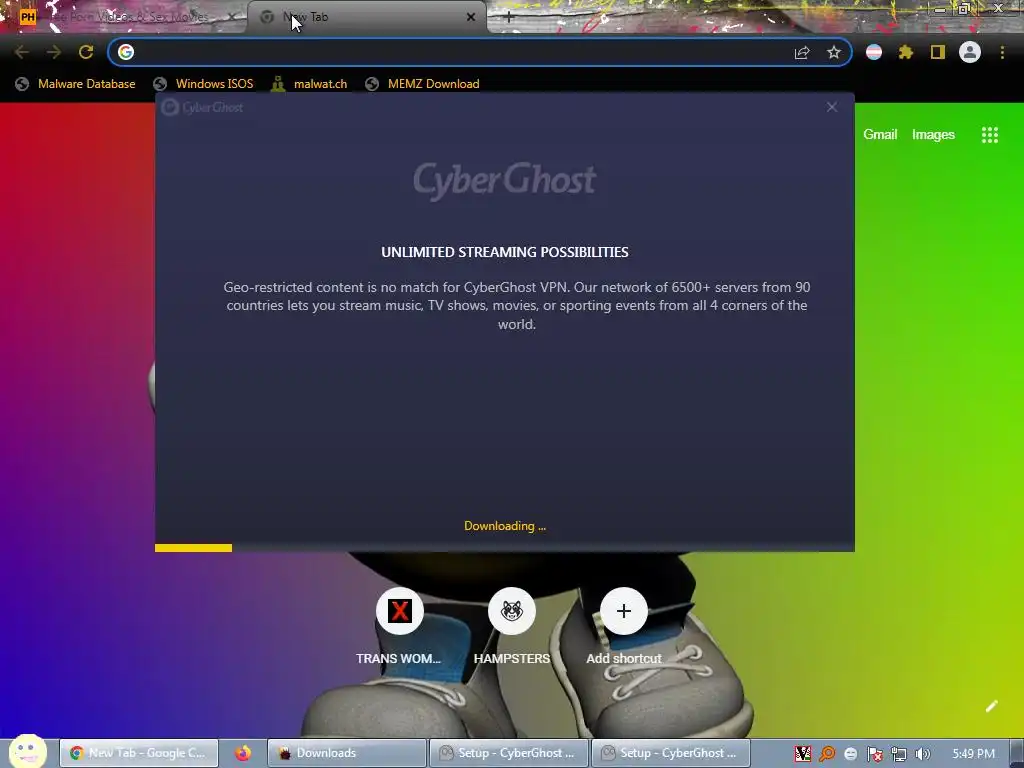
Task: Customize this page with the pencil icon
Action: [x=991, y=706]
